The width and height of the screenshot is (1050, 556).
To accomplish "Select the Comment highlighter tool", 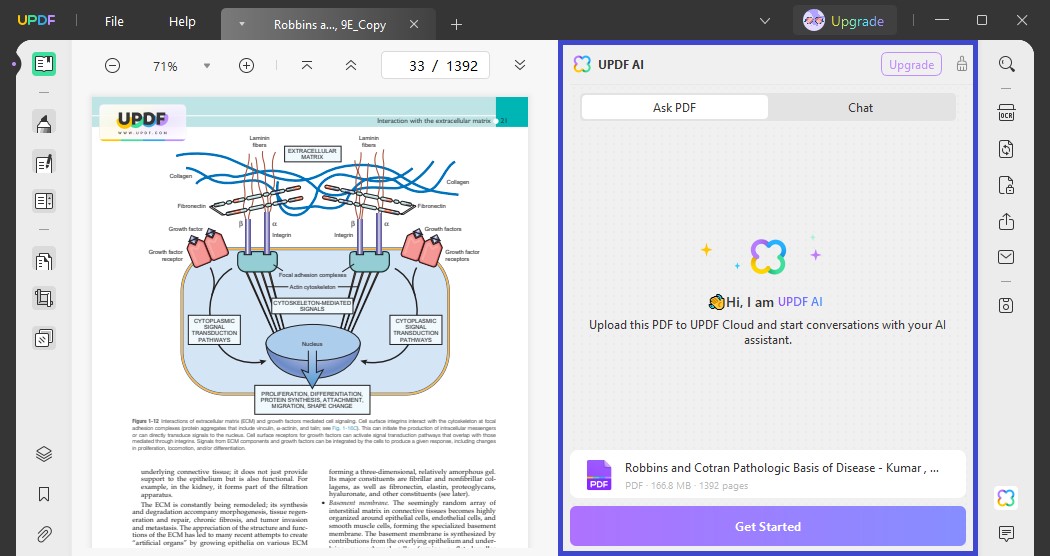I will tap(44, 124).
